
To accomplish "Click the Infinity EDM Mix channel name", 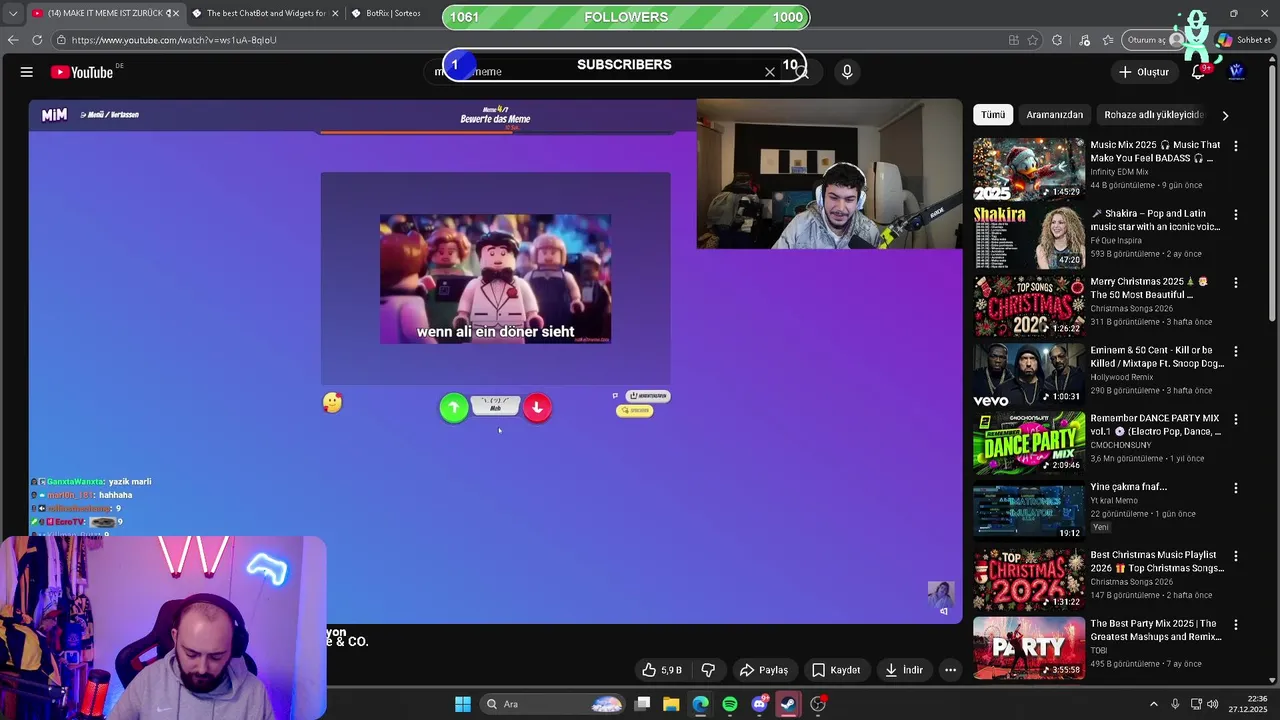I will 1121,172.
